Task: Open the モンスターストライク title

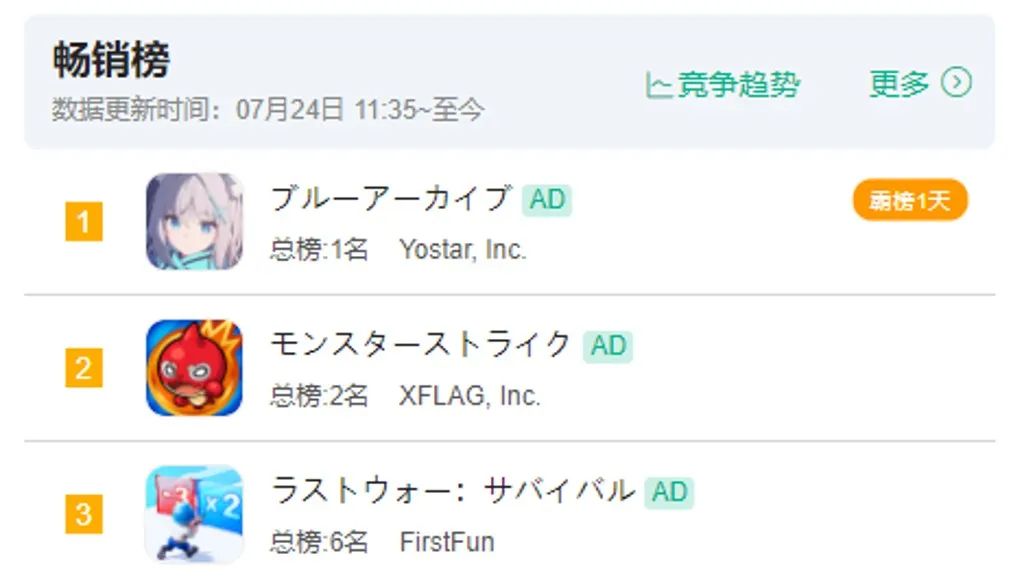Action: pyautogui.click(x=422, y=345)
